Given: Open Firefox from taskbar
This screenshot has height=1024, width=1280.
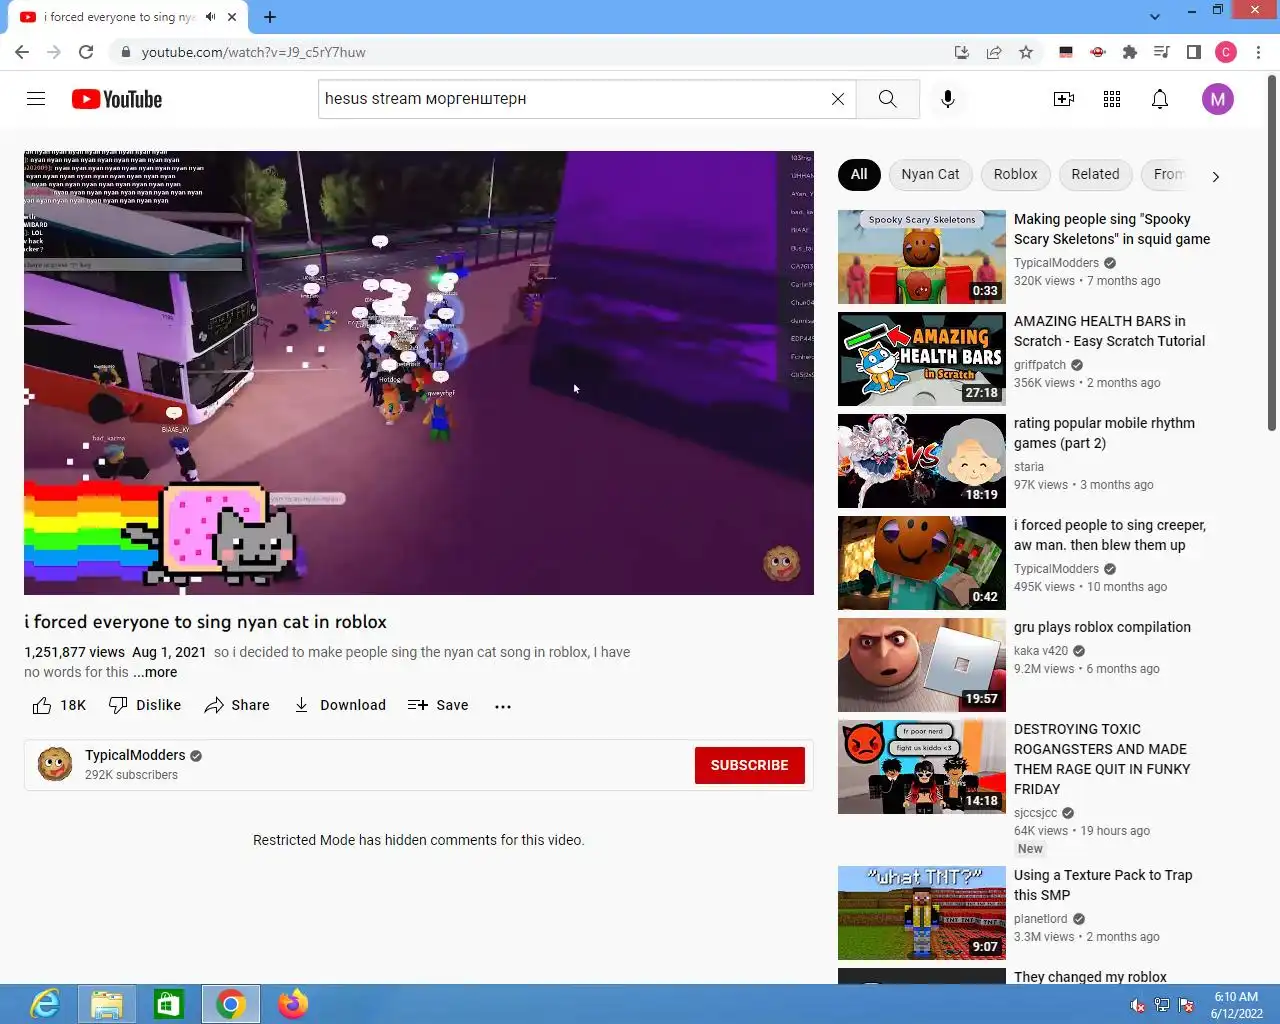Looking at the screenshot, I should pos(293,1004).
